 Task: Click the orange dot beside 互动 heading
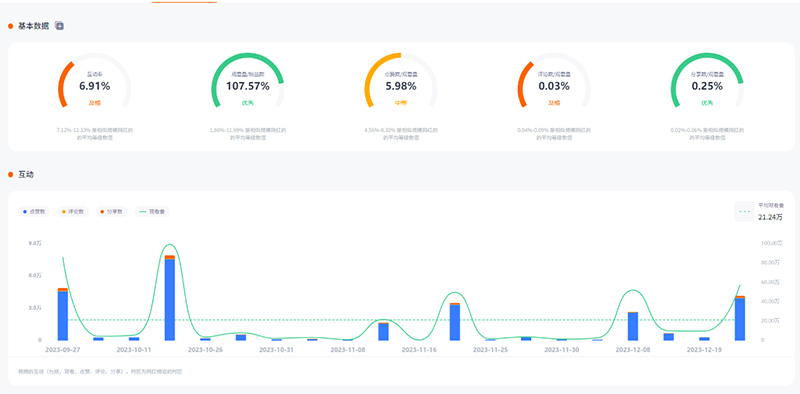pyautogui.click(x=10, y=175)
